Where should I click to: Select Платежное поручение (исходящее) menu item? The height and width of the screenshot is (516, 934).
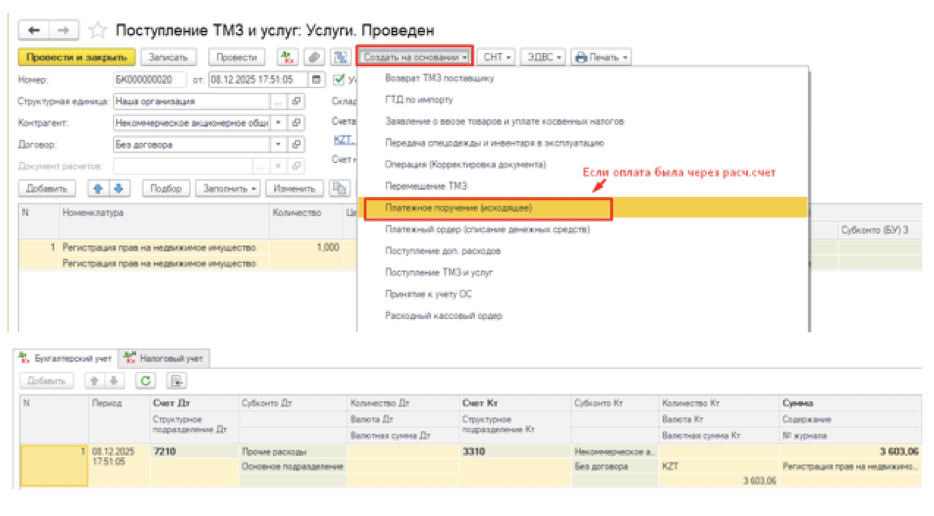[x=458, y=208]
